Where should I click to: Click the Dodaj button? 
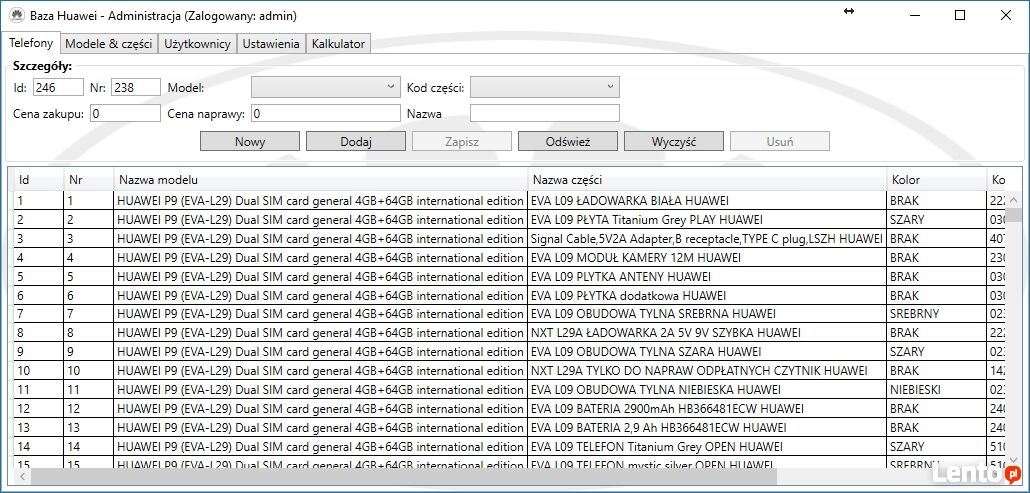[x=356, y=141]
